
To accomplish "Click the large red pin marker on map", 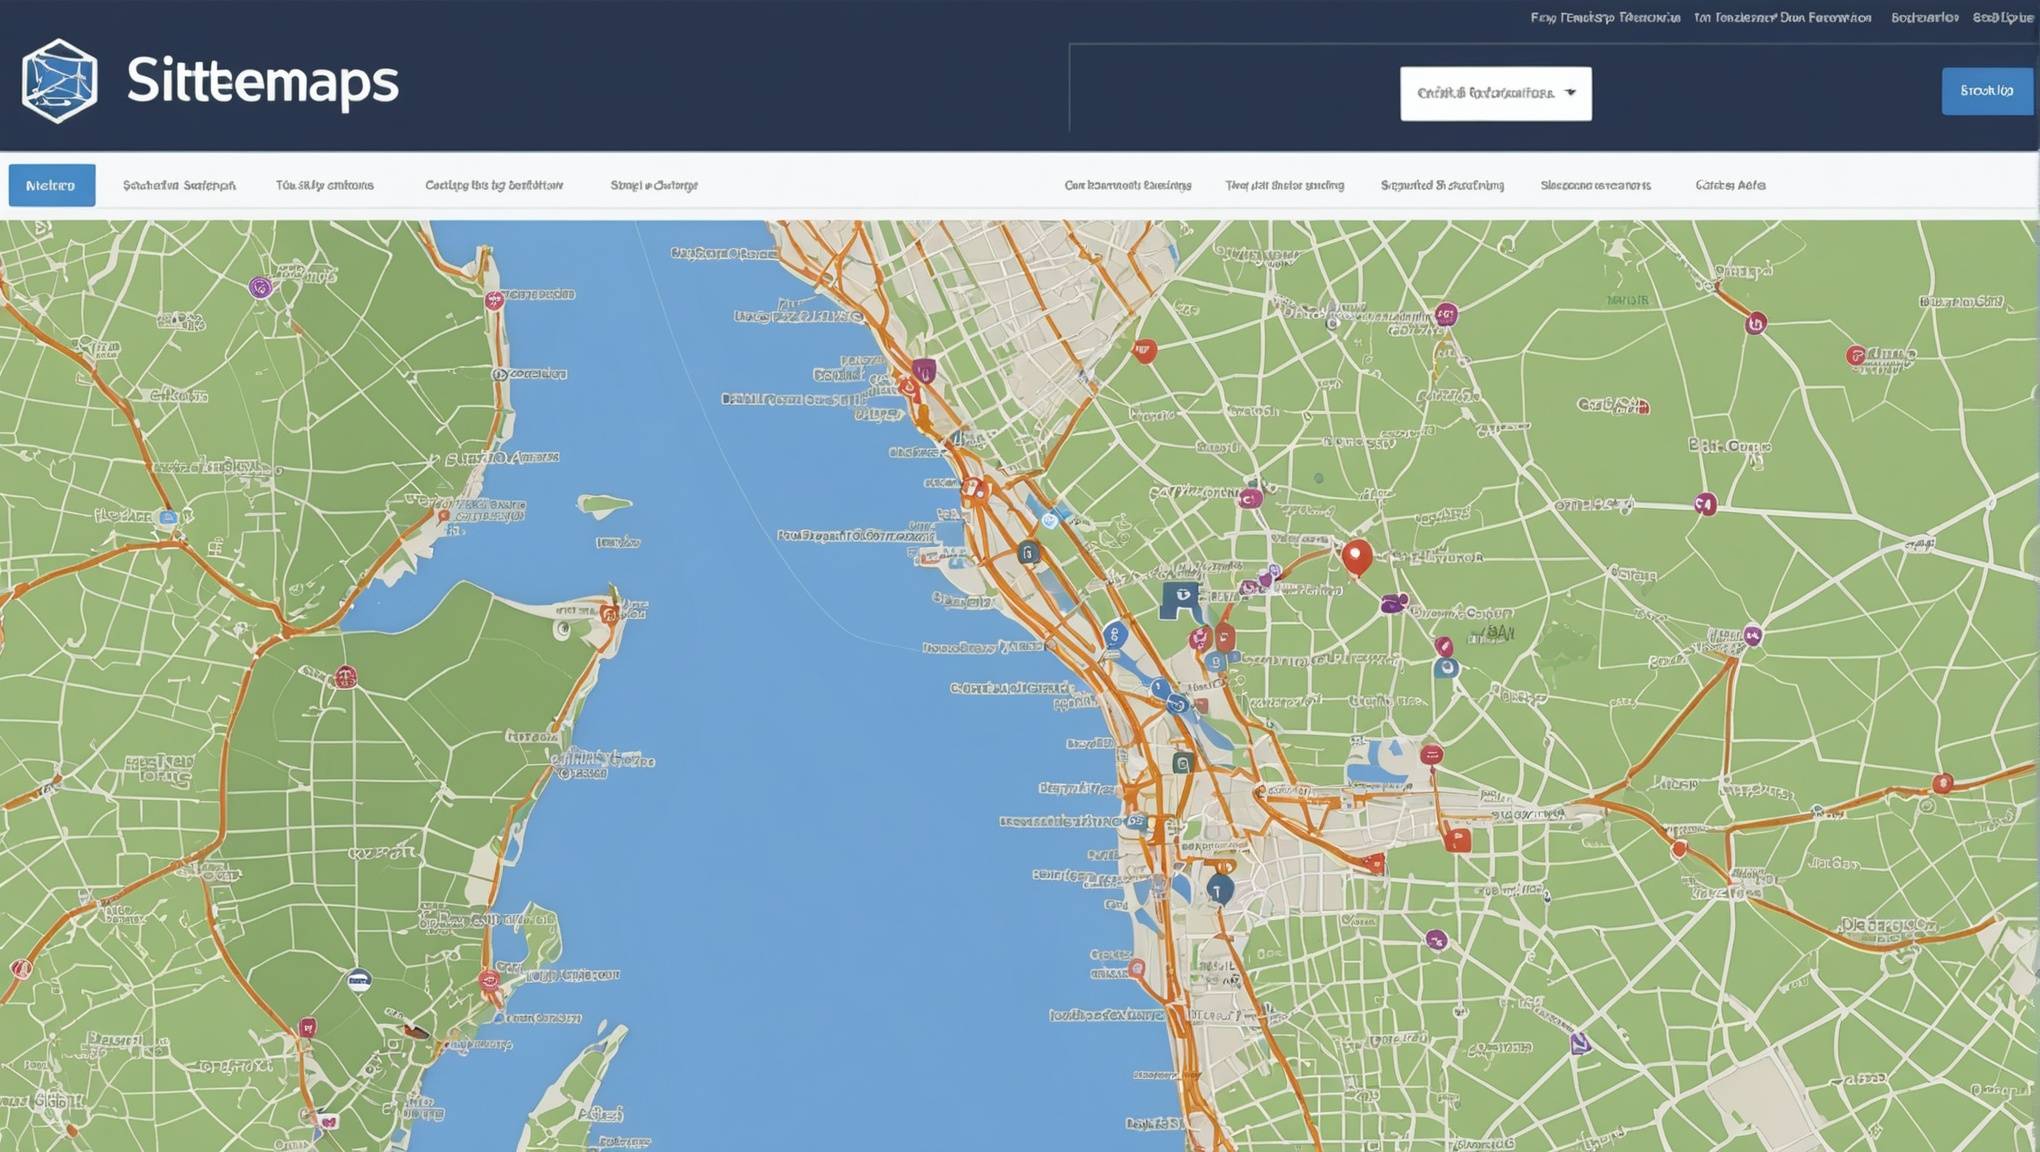I will (x=1356, y=556).
